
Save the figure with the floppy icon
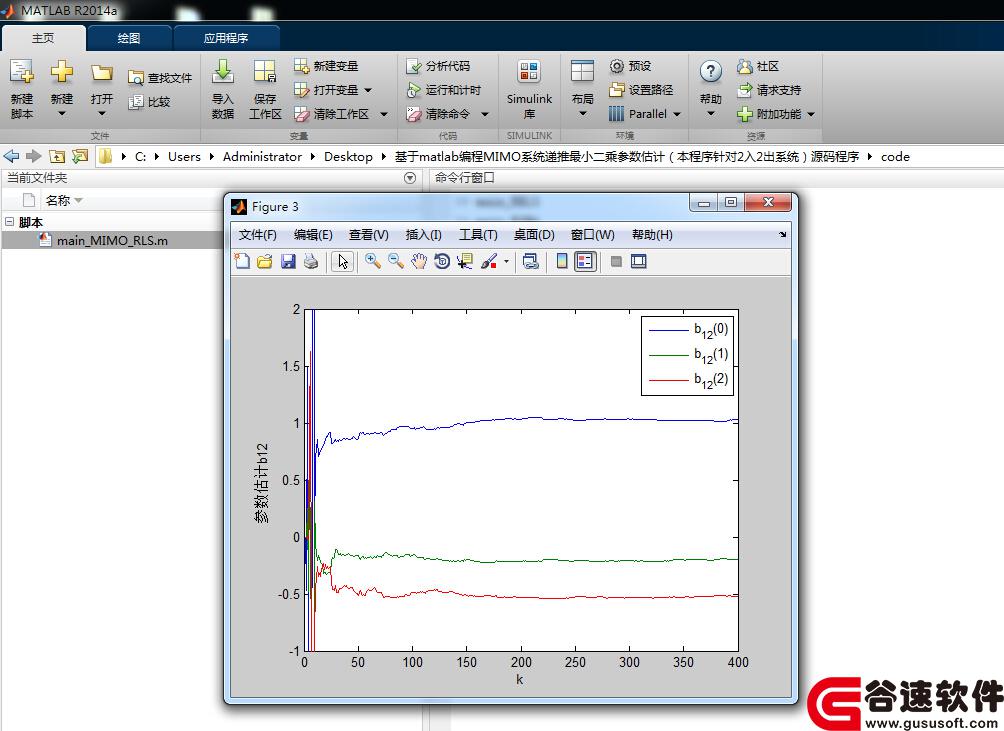(288, 261)
